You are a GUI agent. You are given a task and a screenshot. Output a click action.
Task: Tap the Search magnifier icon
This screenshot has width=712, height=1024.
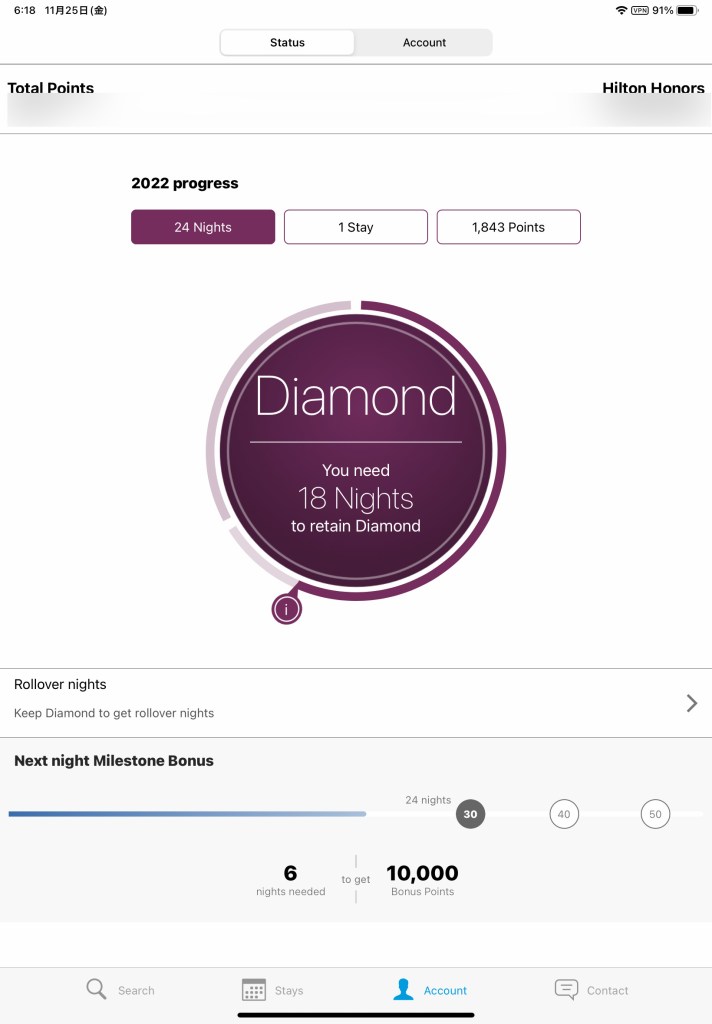pos(96,989)
